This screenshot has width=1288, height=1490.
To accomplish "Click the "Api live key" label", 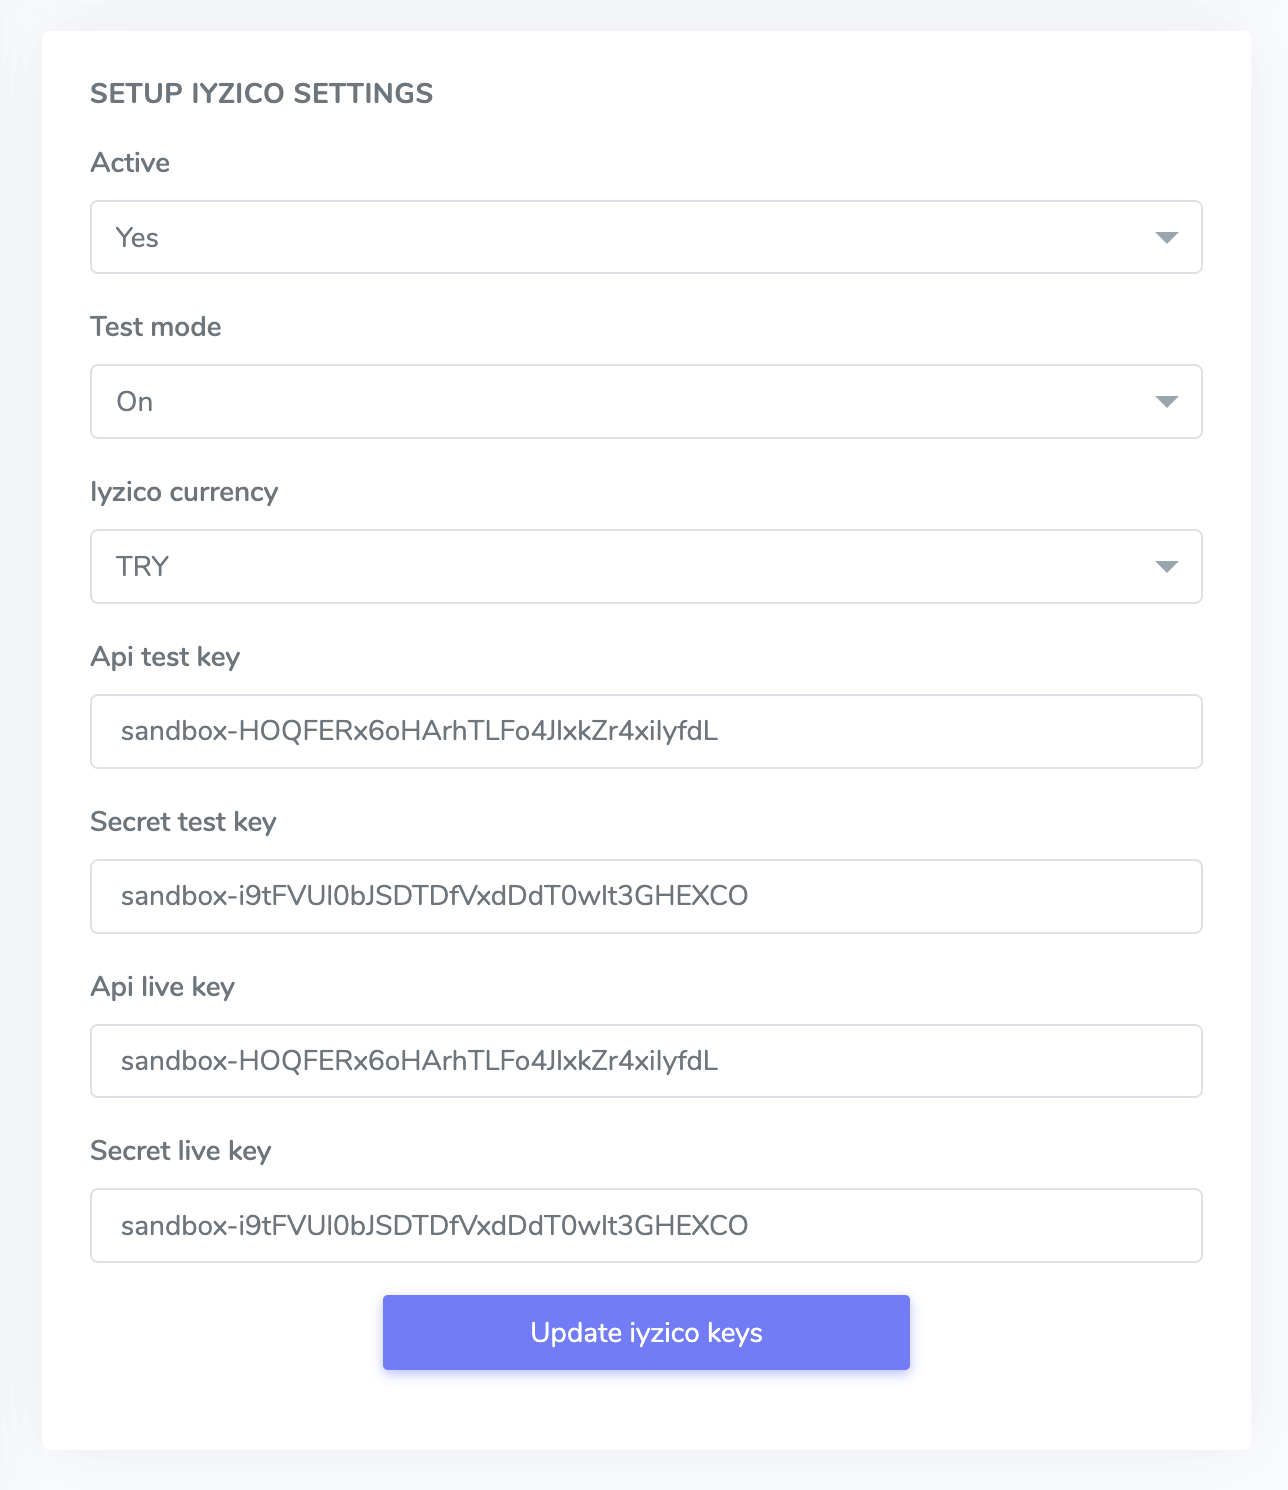I will (162, 987).
